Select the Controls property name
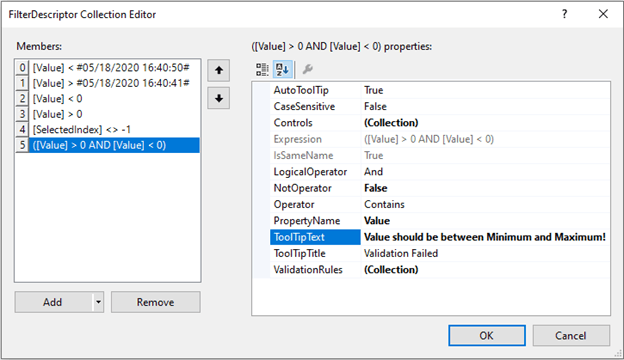This screenshot has width=624, height=360. pos(293,123)
